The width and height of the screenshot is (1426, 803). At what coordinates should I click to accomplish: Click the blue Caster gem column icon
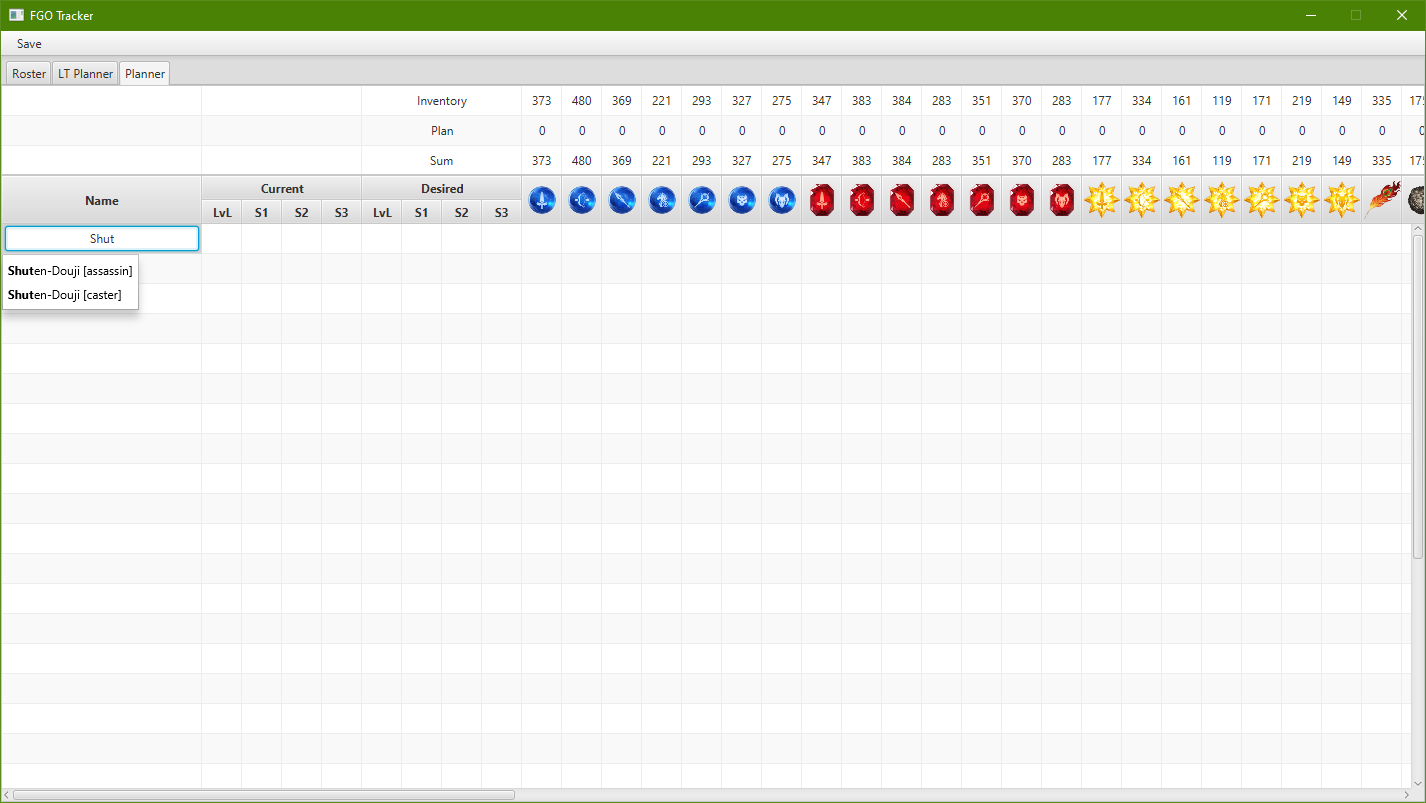(702, 200)
